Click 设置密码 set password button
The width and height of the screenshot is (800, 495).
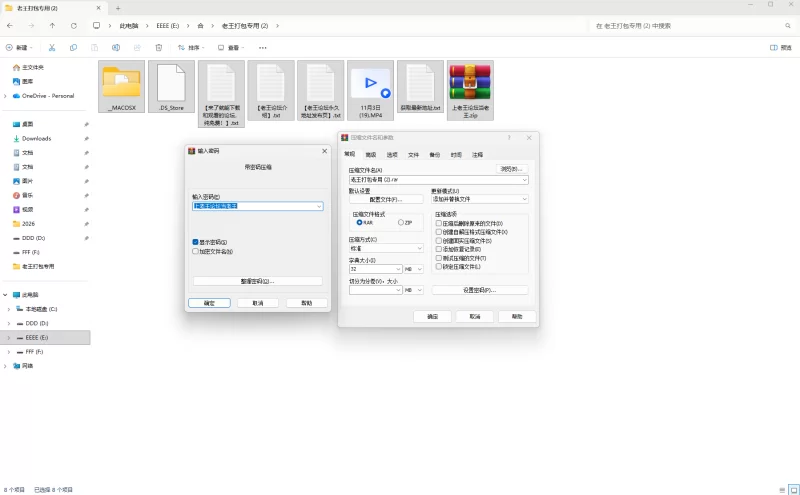480,290
